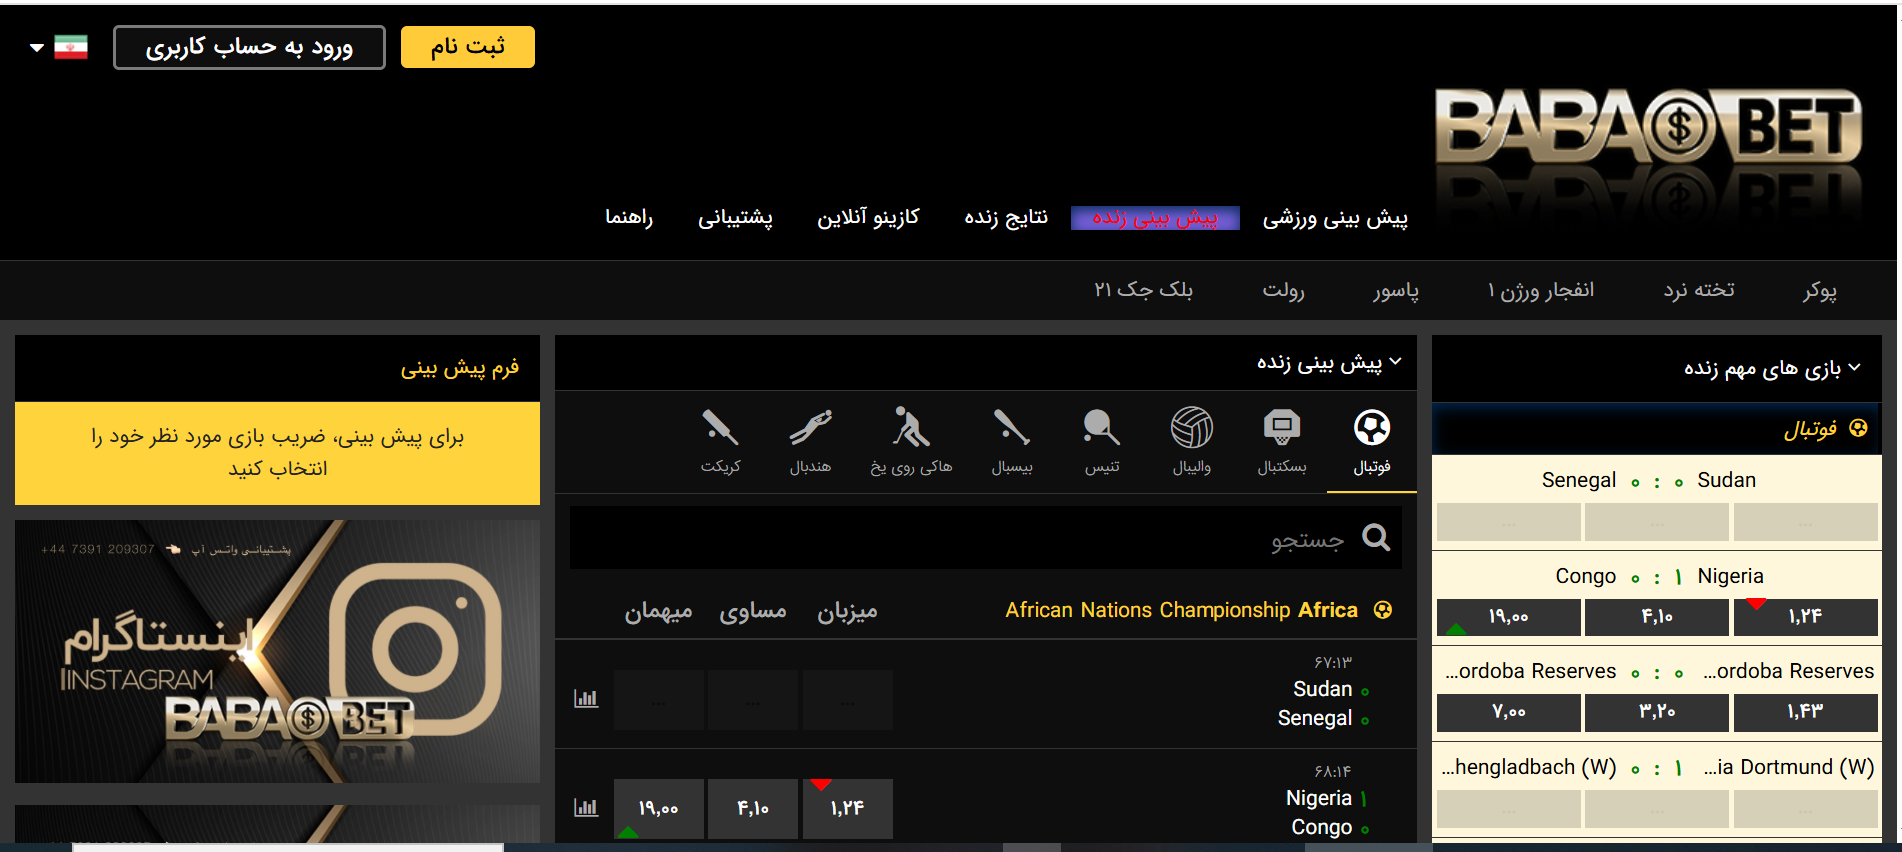Click the football (فوتبال) header in sidebar
This screenshot has width=1902, height=852.
[1657, 428]
